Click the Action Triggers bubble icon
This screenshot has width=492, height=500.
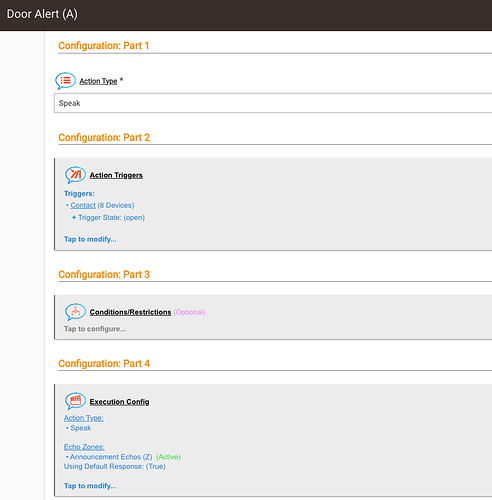(75, 175)
